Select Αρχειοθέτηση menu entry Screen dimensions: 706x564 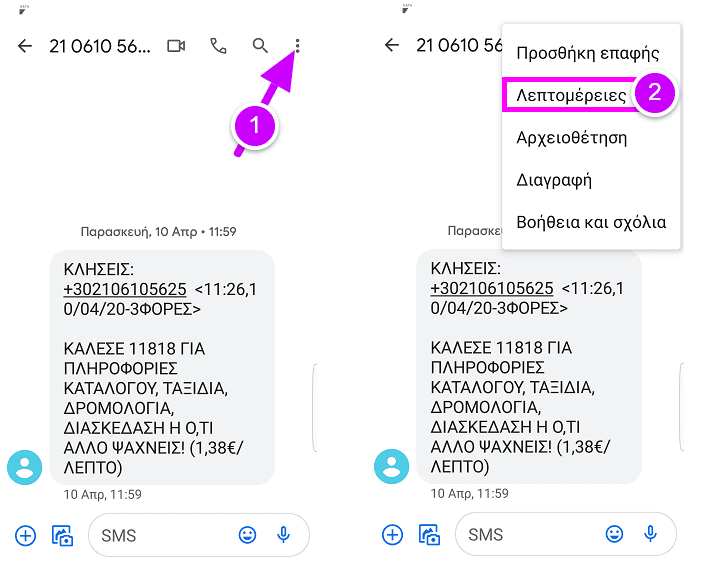pyautogui.click(x=571, y=138)
